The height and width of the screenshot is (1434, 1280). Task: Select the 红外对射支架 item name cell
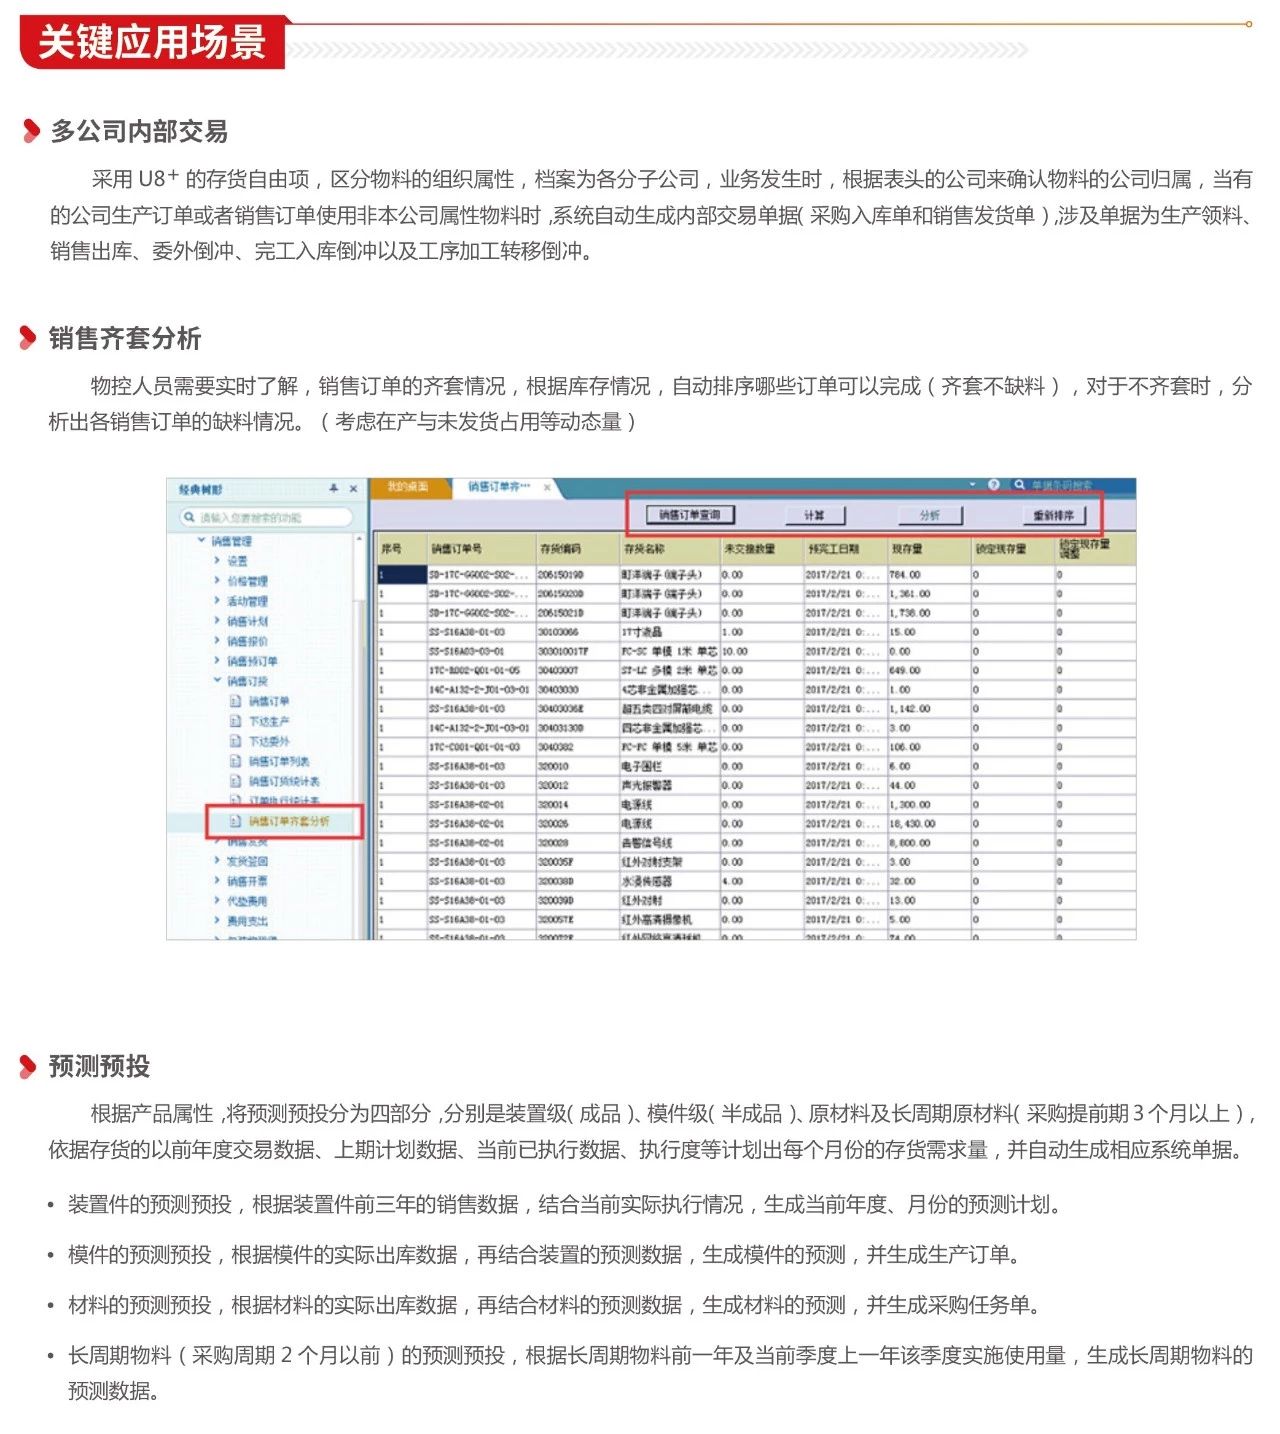(669, 862)
